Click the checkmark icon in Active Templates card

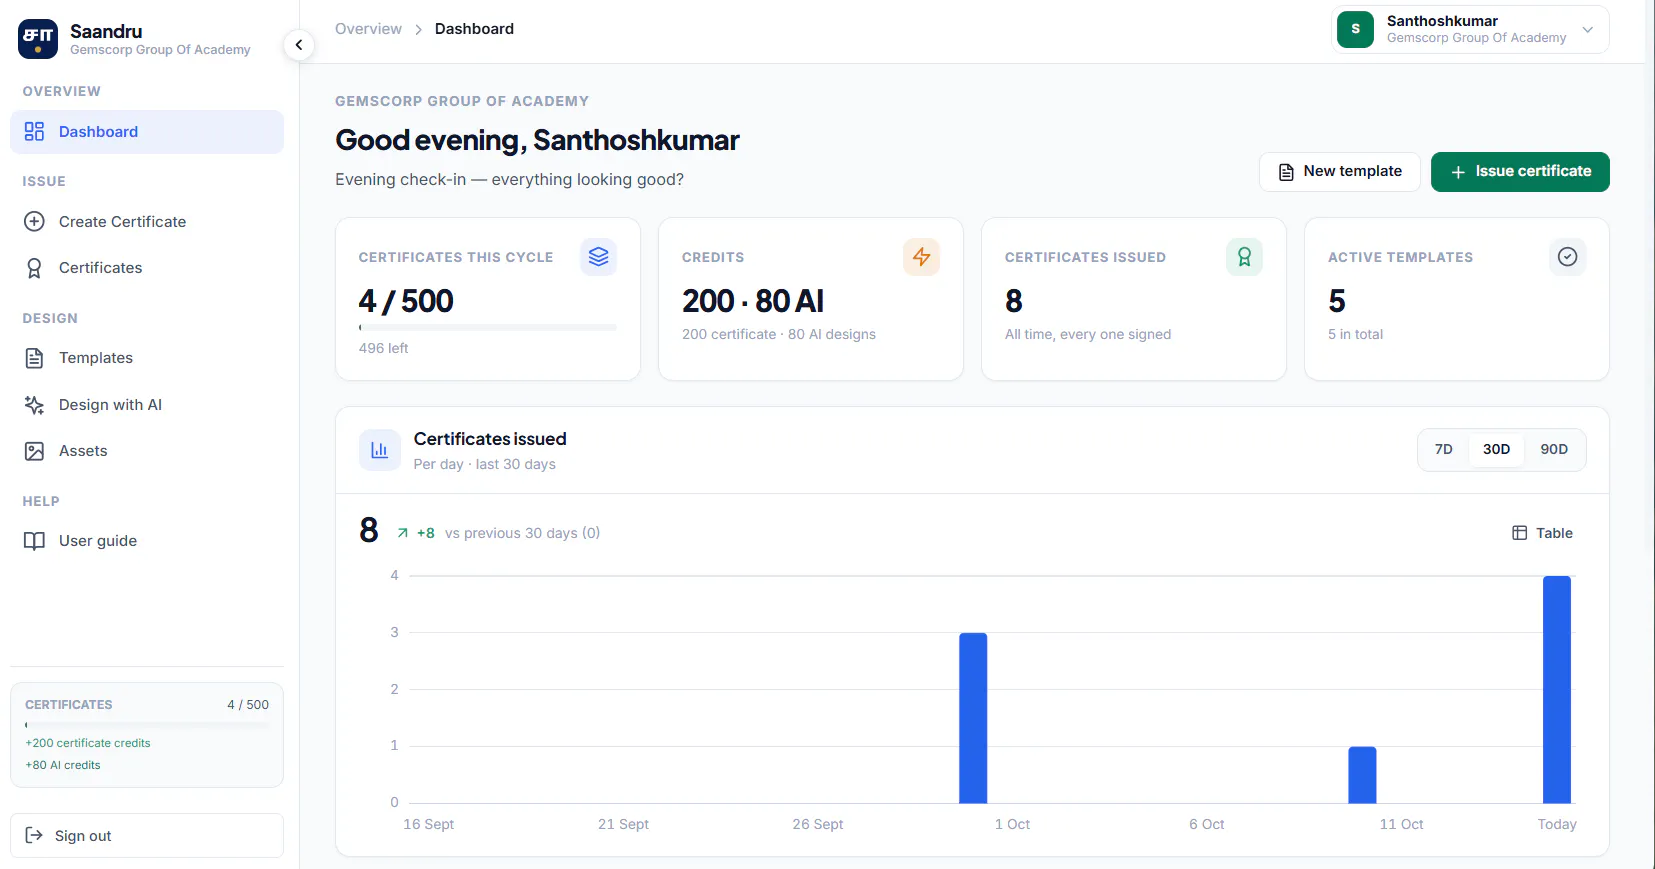tap(1567, 257)
